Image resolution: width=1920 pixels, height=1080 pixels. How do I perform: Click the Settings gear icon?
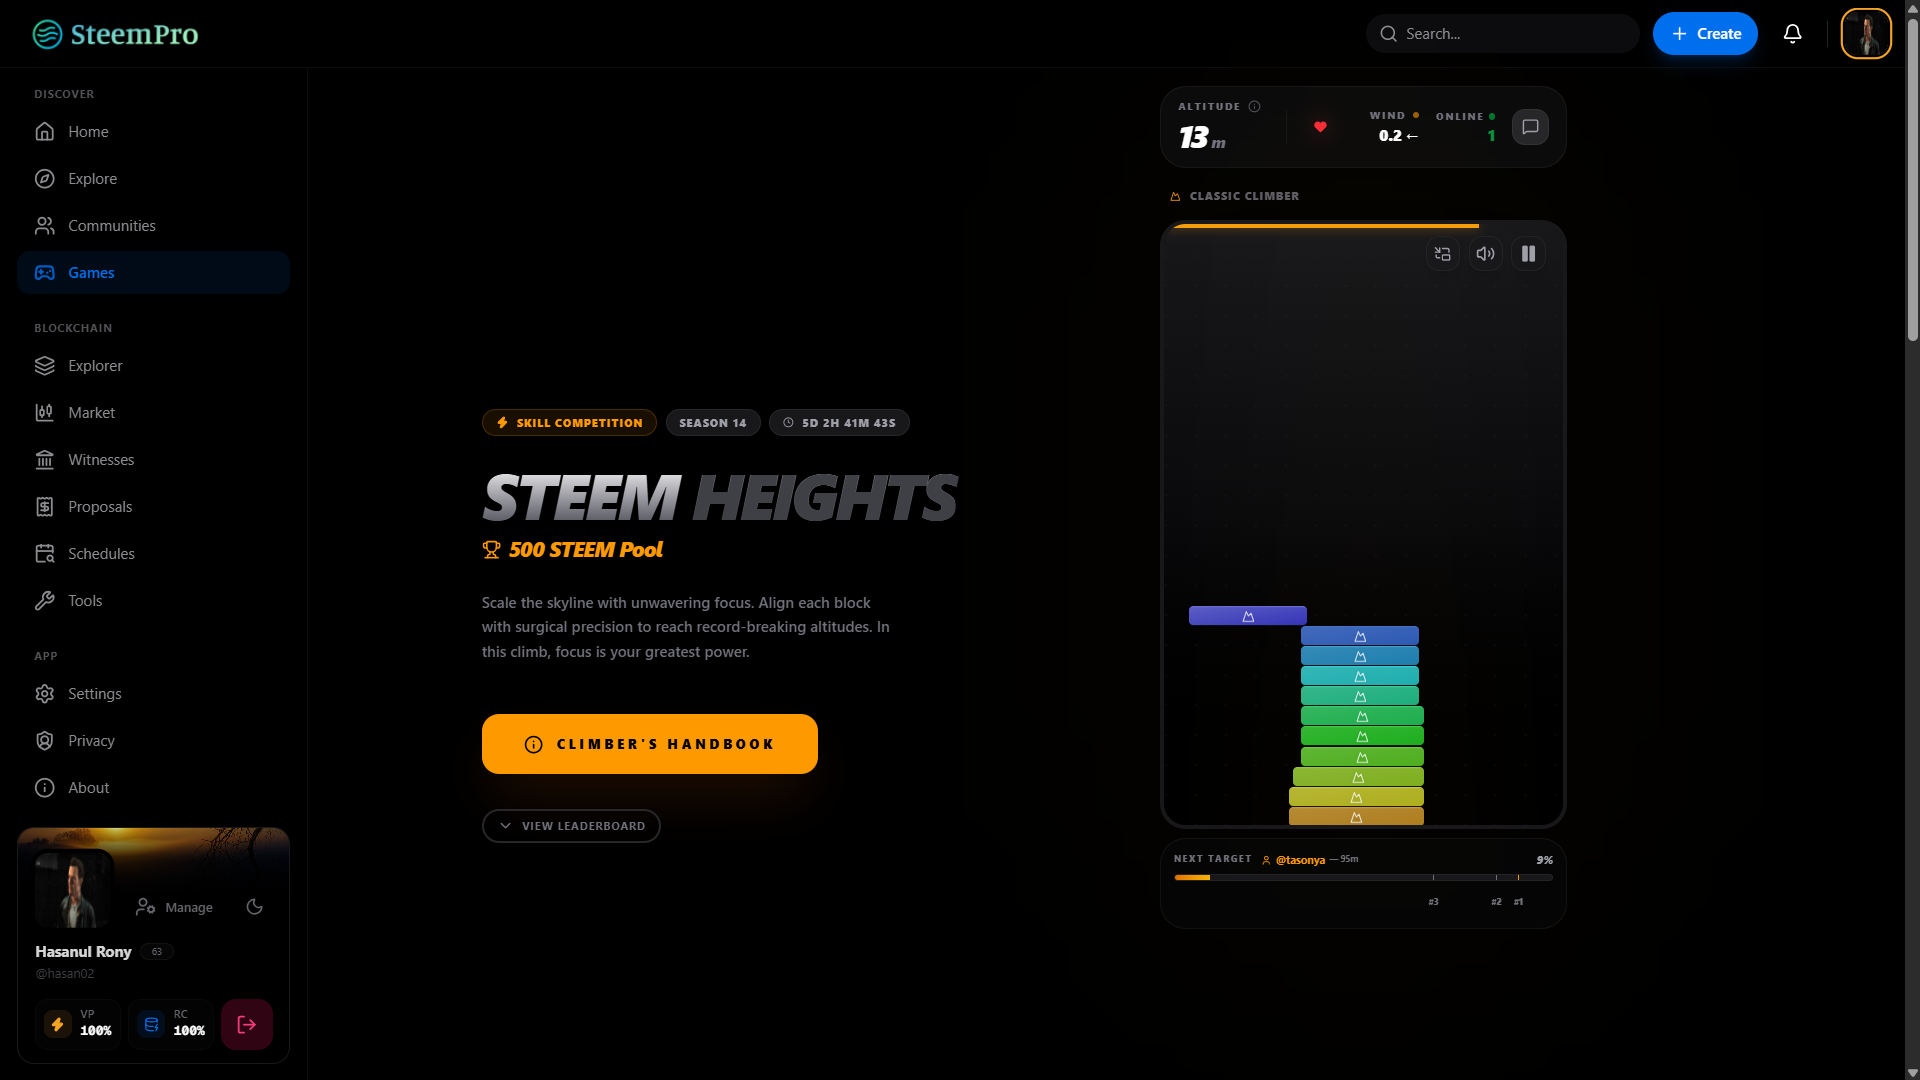coord(44,694)
